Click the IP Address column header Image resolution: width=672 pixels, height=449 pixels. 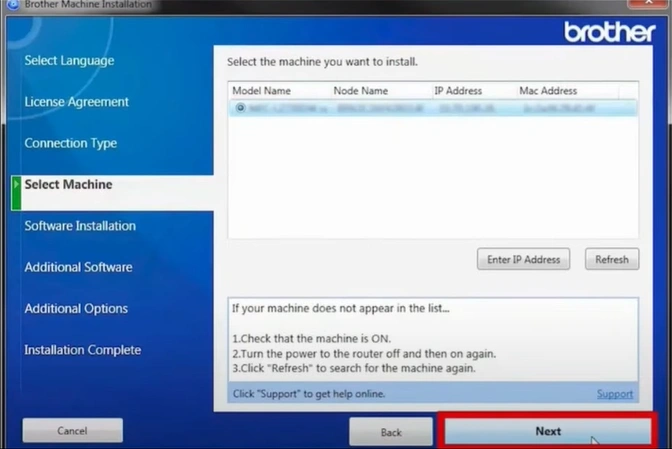pyautogui.click(x=458, y=91)
